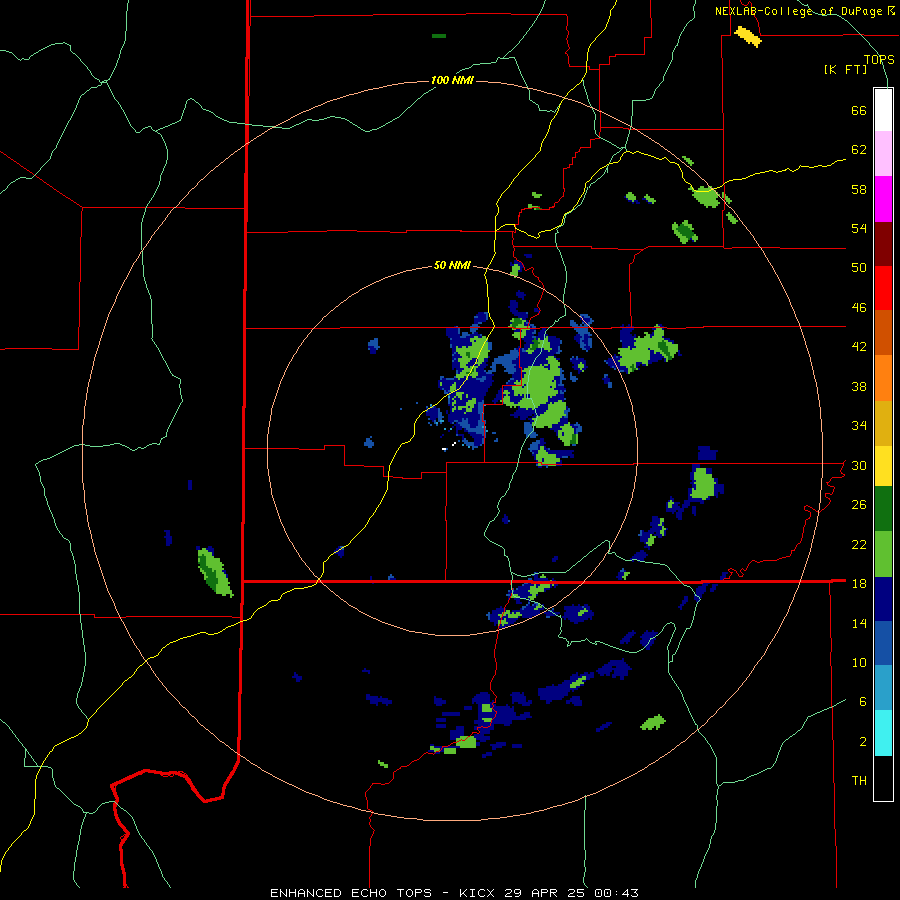This screenshot has height=900, width=900.
Task: Click the gold swatch in color scale
Action: (x=883, y=423)
